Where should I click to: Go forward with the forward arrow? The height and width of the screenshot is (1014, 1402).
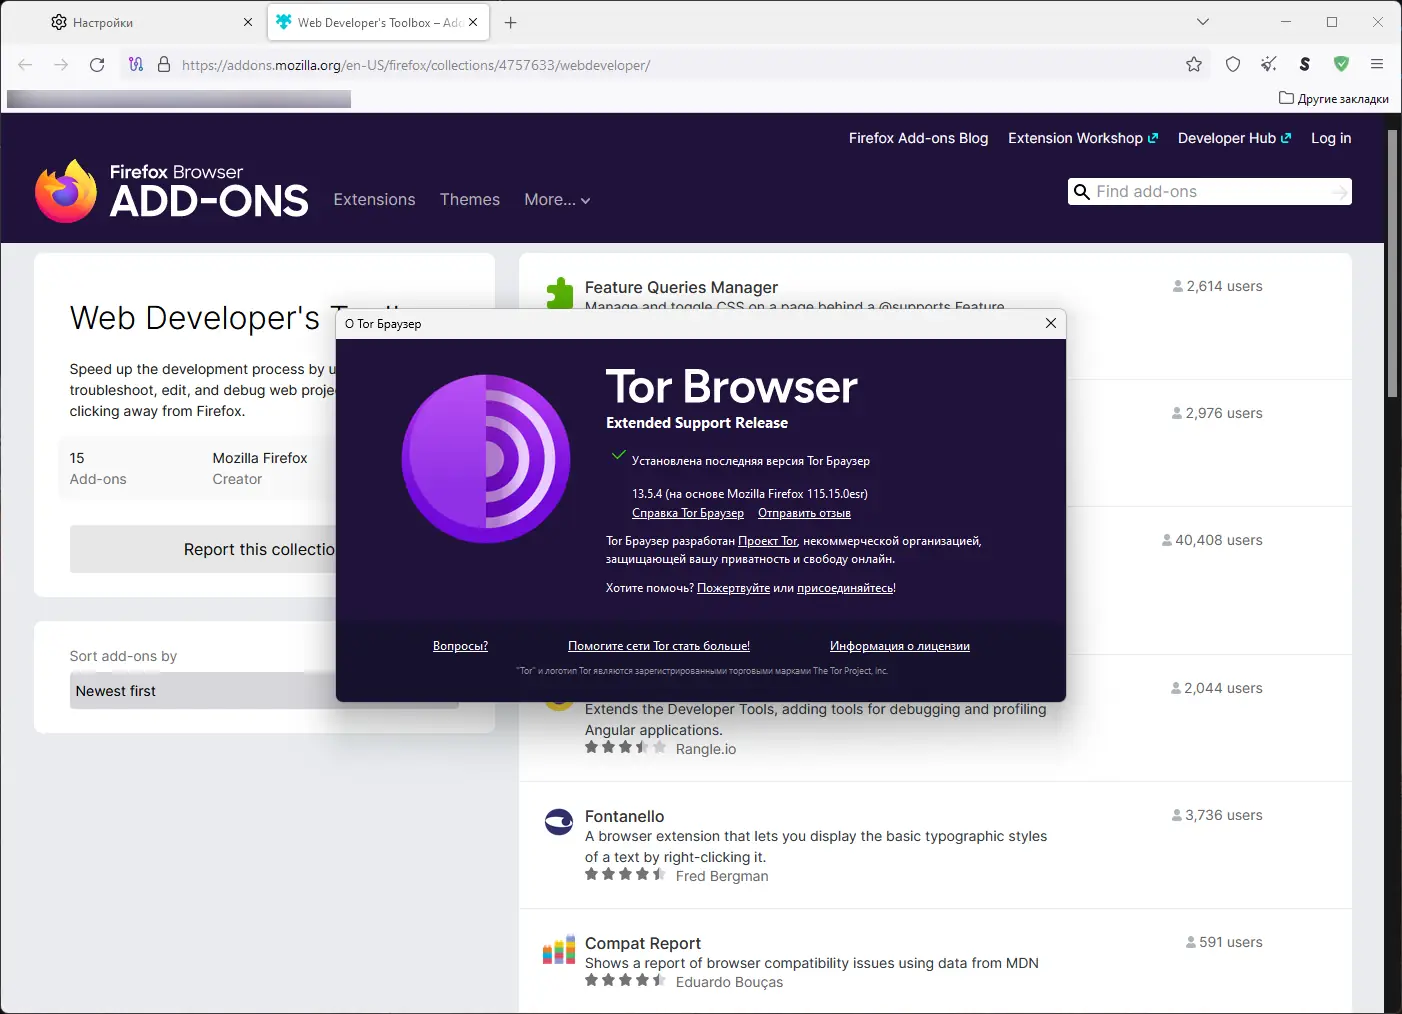(61, 65)
